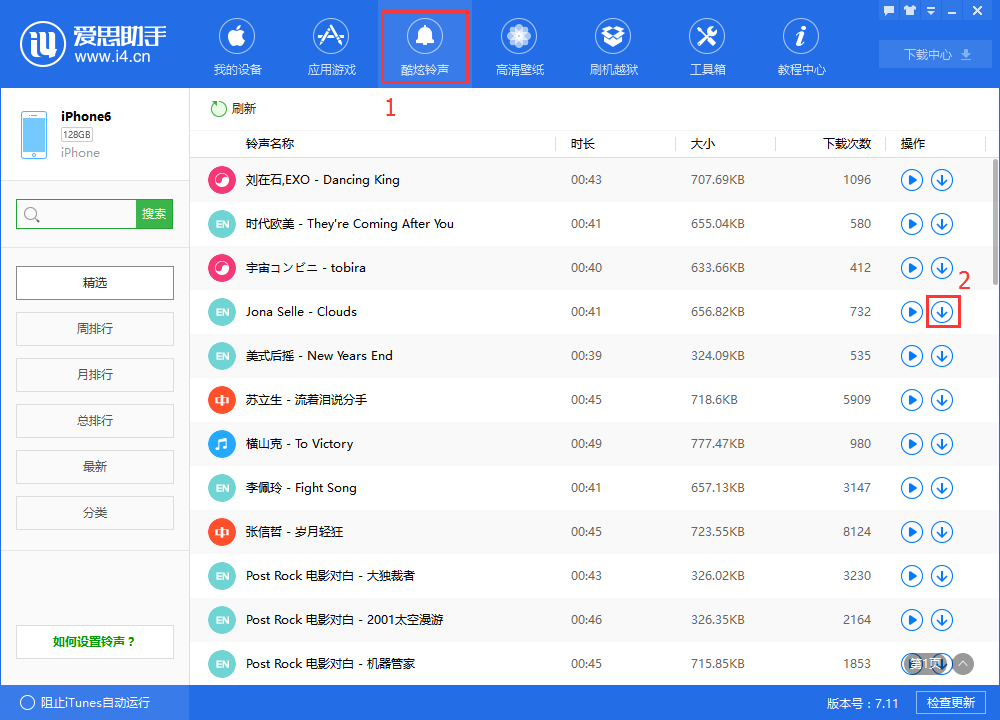The width and height of the screenshot is (1000, 720).
Task: Open the 教程中心 tutorial center
Action: point(801,45)
